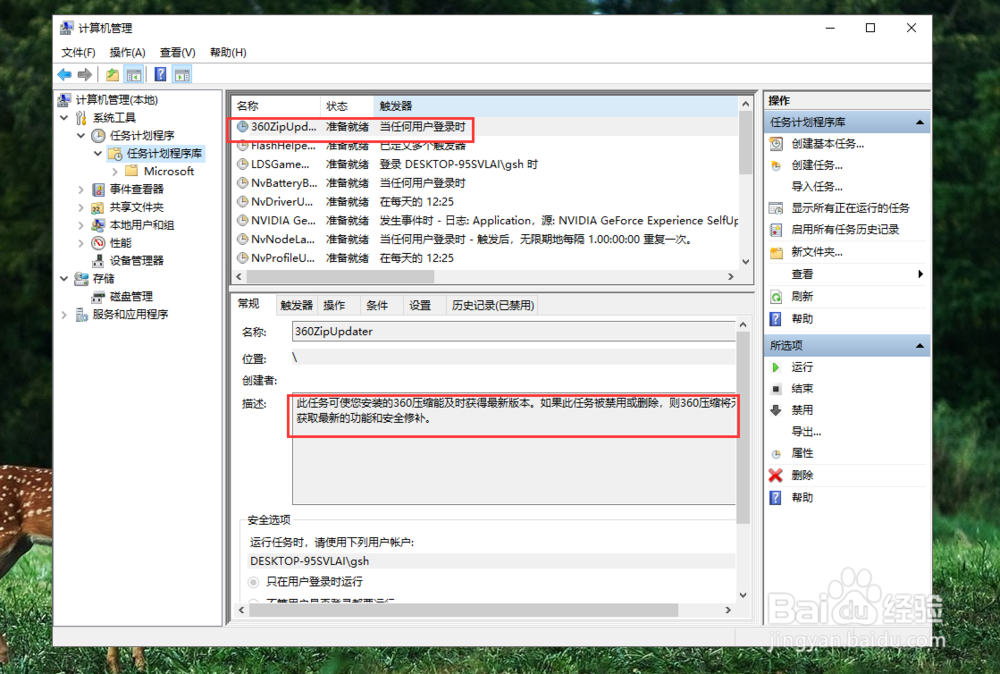The height and width of the screenshot is (674, 1000).
Task: Click the 禁用 down arrow icon
Action: pos(776,410)
